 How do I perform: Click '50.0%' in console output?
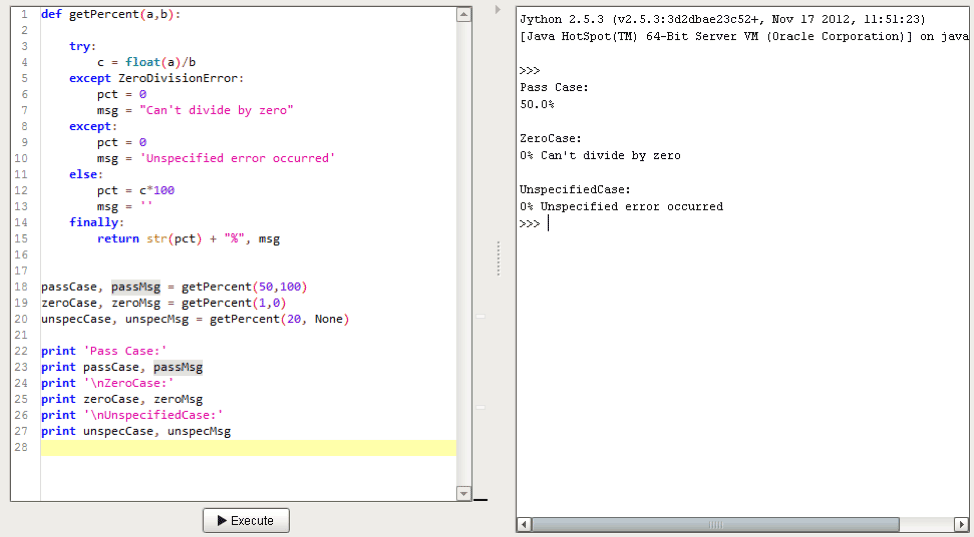(537, 104)
